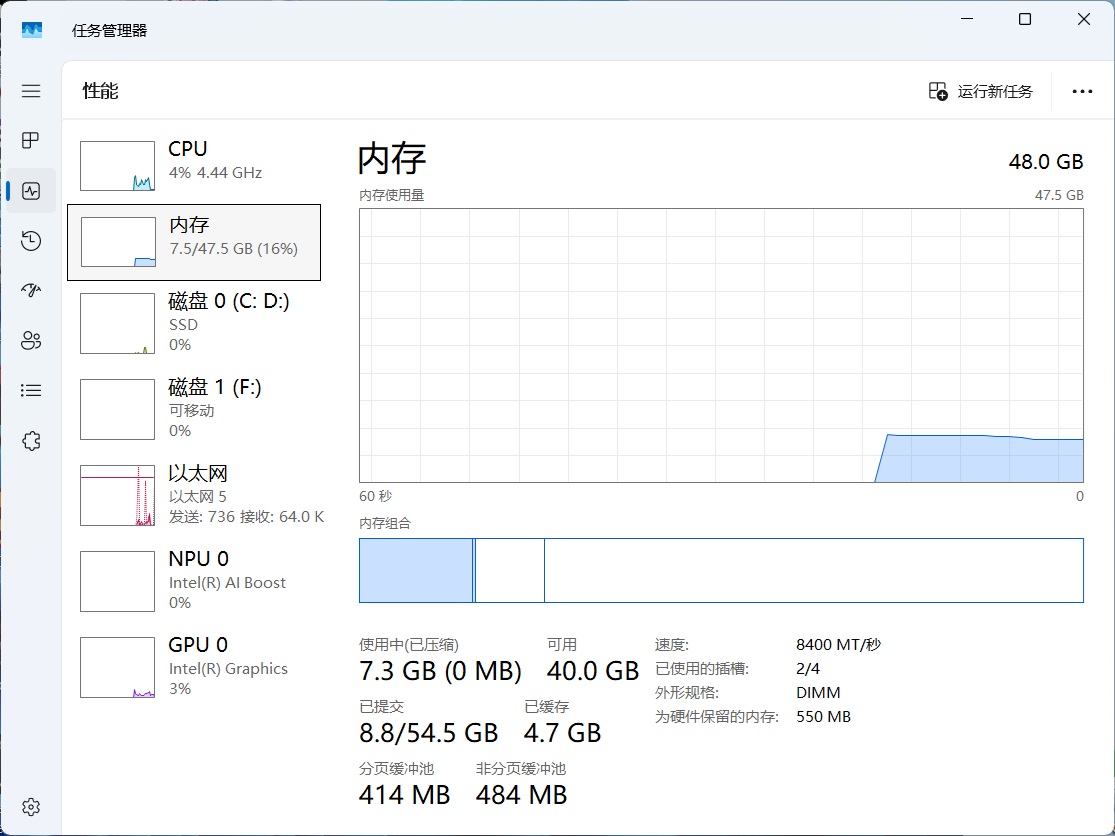The image size is (1115, 836).
Task: Open Startup apps sidebar icon
Action: coord(31,290)
